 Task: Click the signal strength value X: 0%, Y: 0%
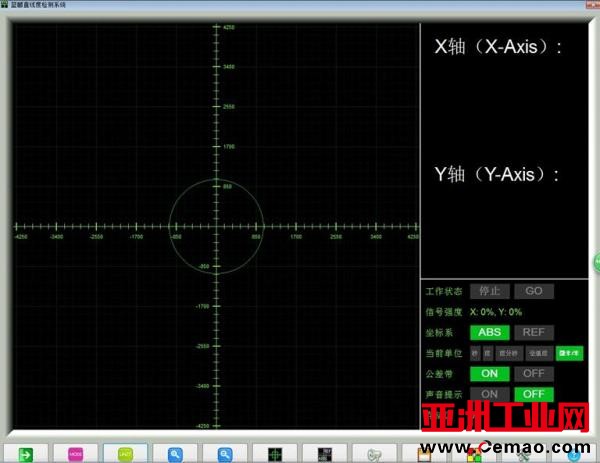[x=496, y=312]
